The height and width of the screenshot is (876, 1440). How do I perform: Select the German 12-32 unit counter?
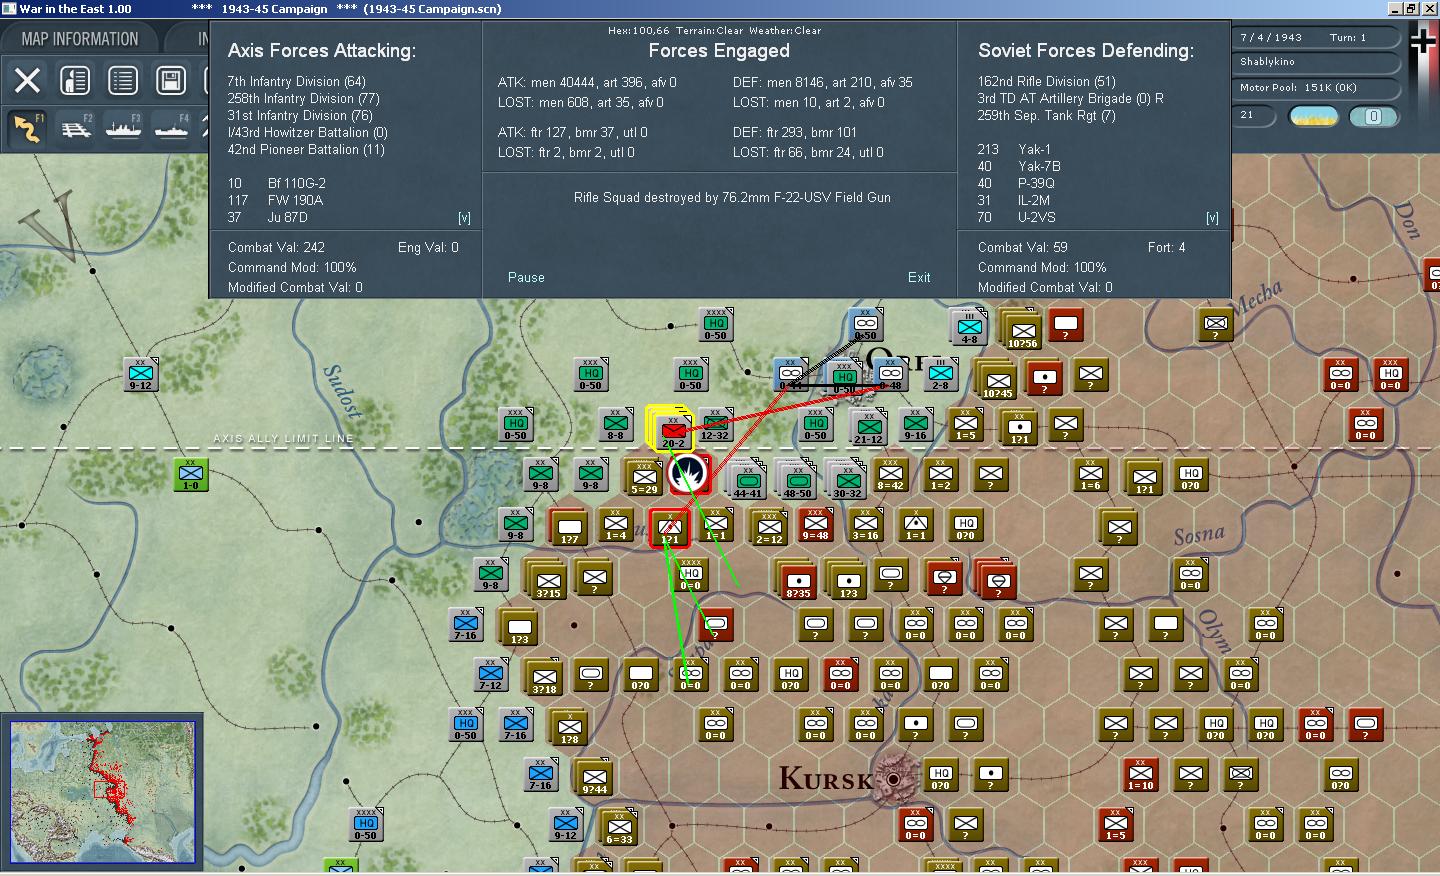(x=715, y=425)
